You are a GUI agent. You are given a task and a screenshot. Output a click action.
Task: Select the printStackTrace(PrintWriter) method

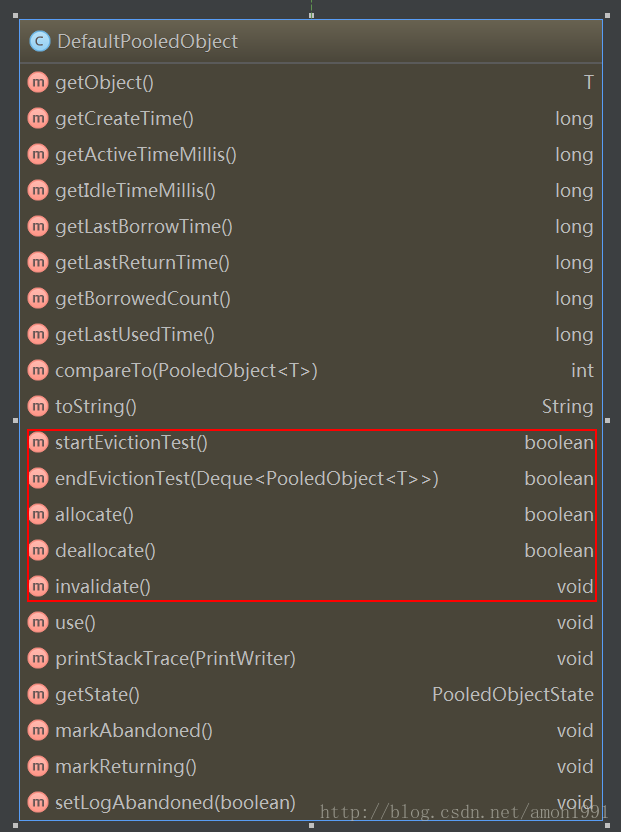coord(311,658)
